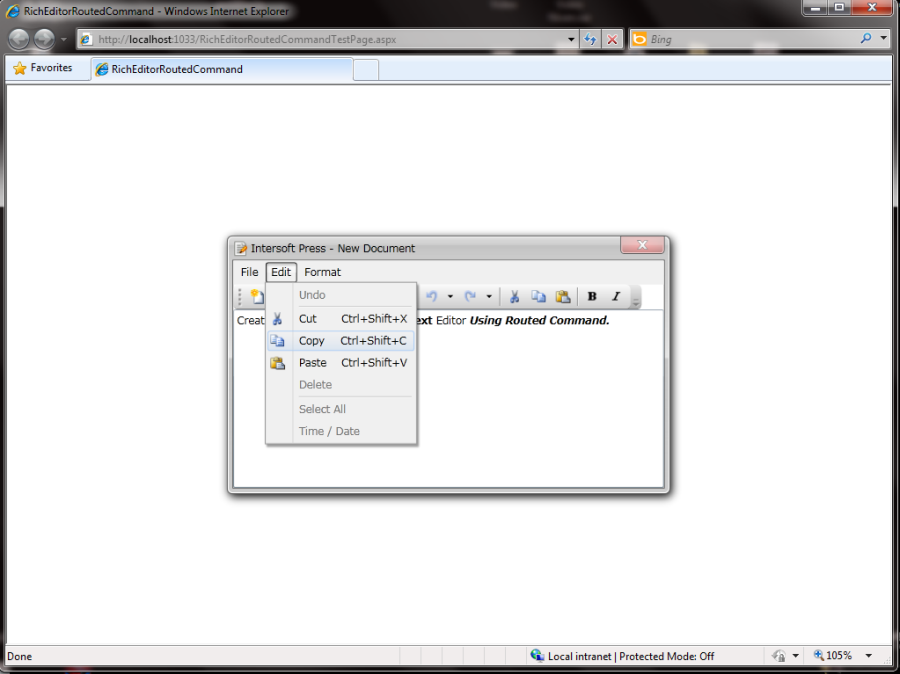
Task: Click the Redo arrow in the toolbar
Action: click(x=470, y=296)
